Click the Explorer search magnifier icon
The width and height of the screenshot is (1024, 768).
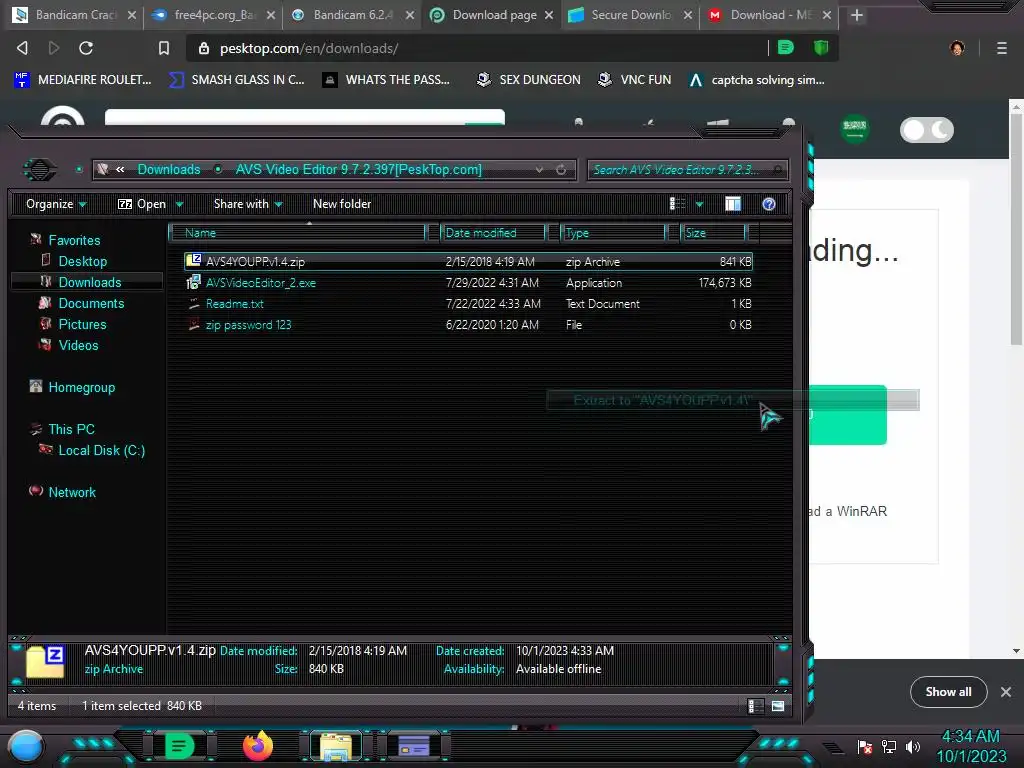[777, 170]
